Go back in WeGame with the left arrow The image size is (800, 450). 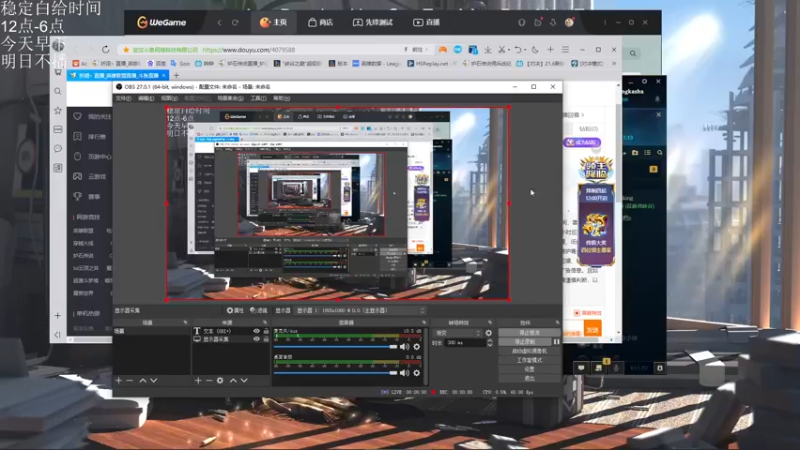219,22
